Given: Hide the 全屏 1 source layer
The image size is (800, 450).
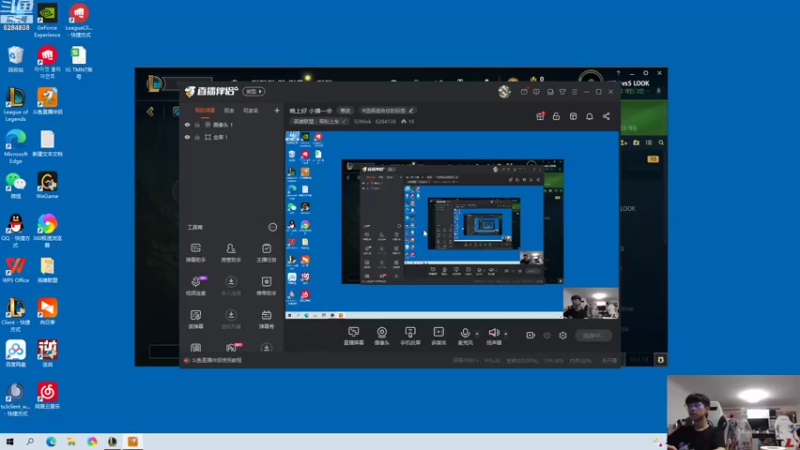Looking at the screenshot, I should [x=187, y=137].
